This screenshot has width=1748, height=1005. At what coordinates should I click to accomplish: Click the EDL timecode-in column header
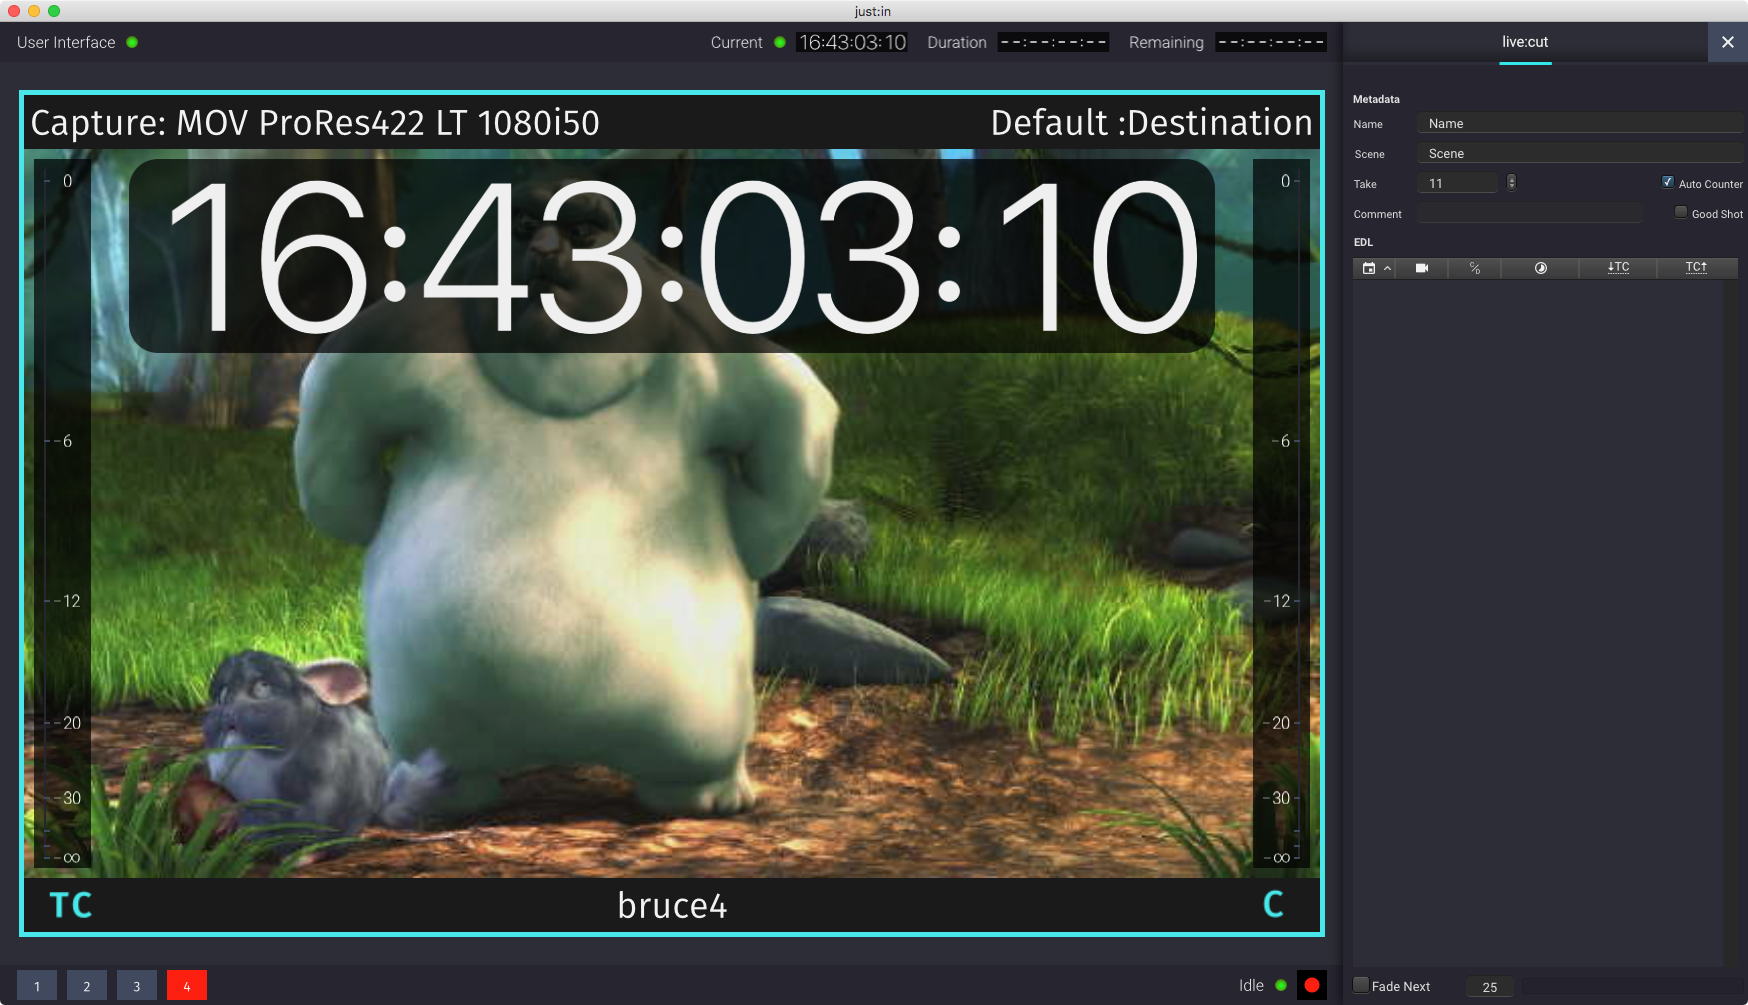point(1618,267)
